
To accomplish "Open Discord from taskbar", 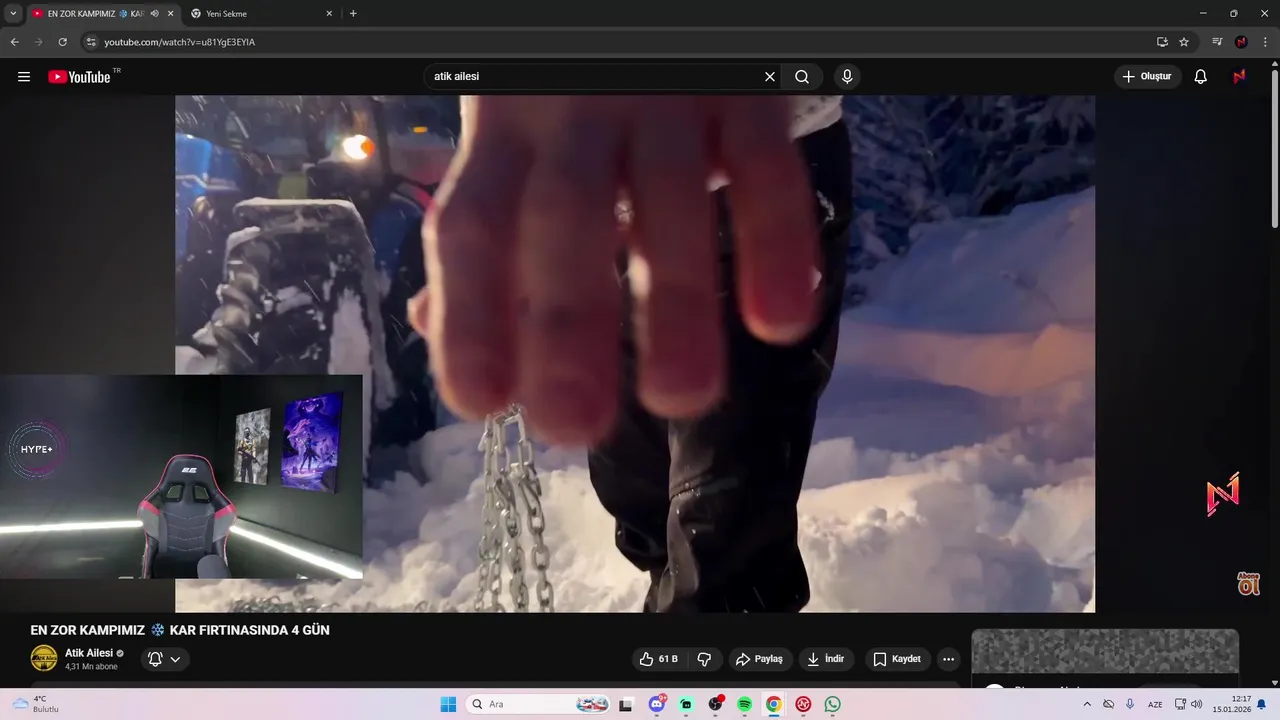I will 657,704.
